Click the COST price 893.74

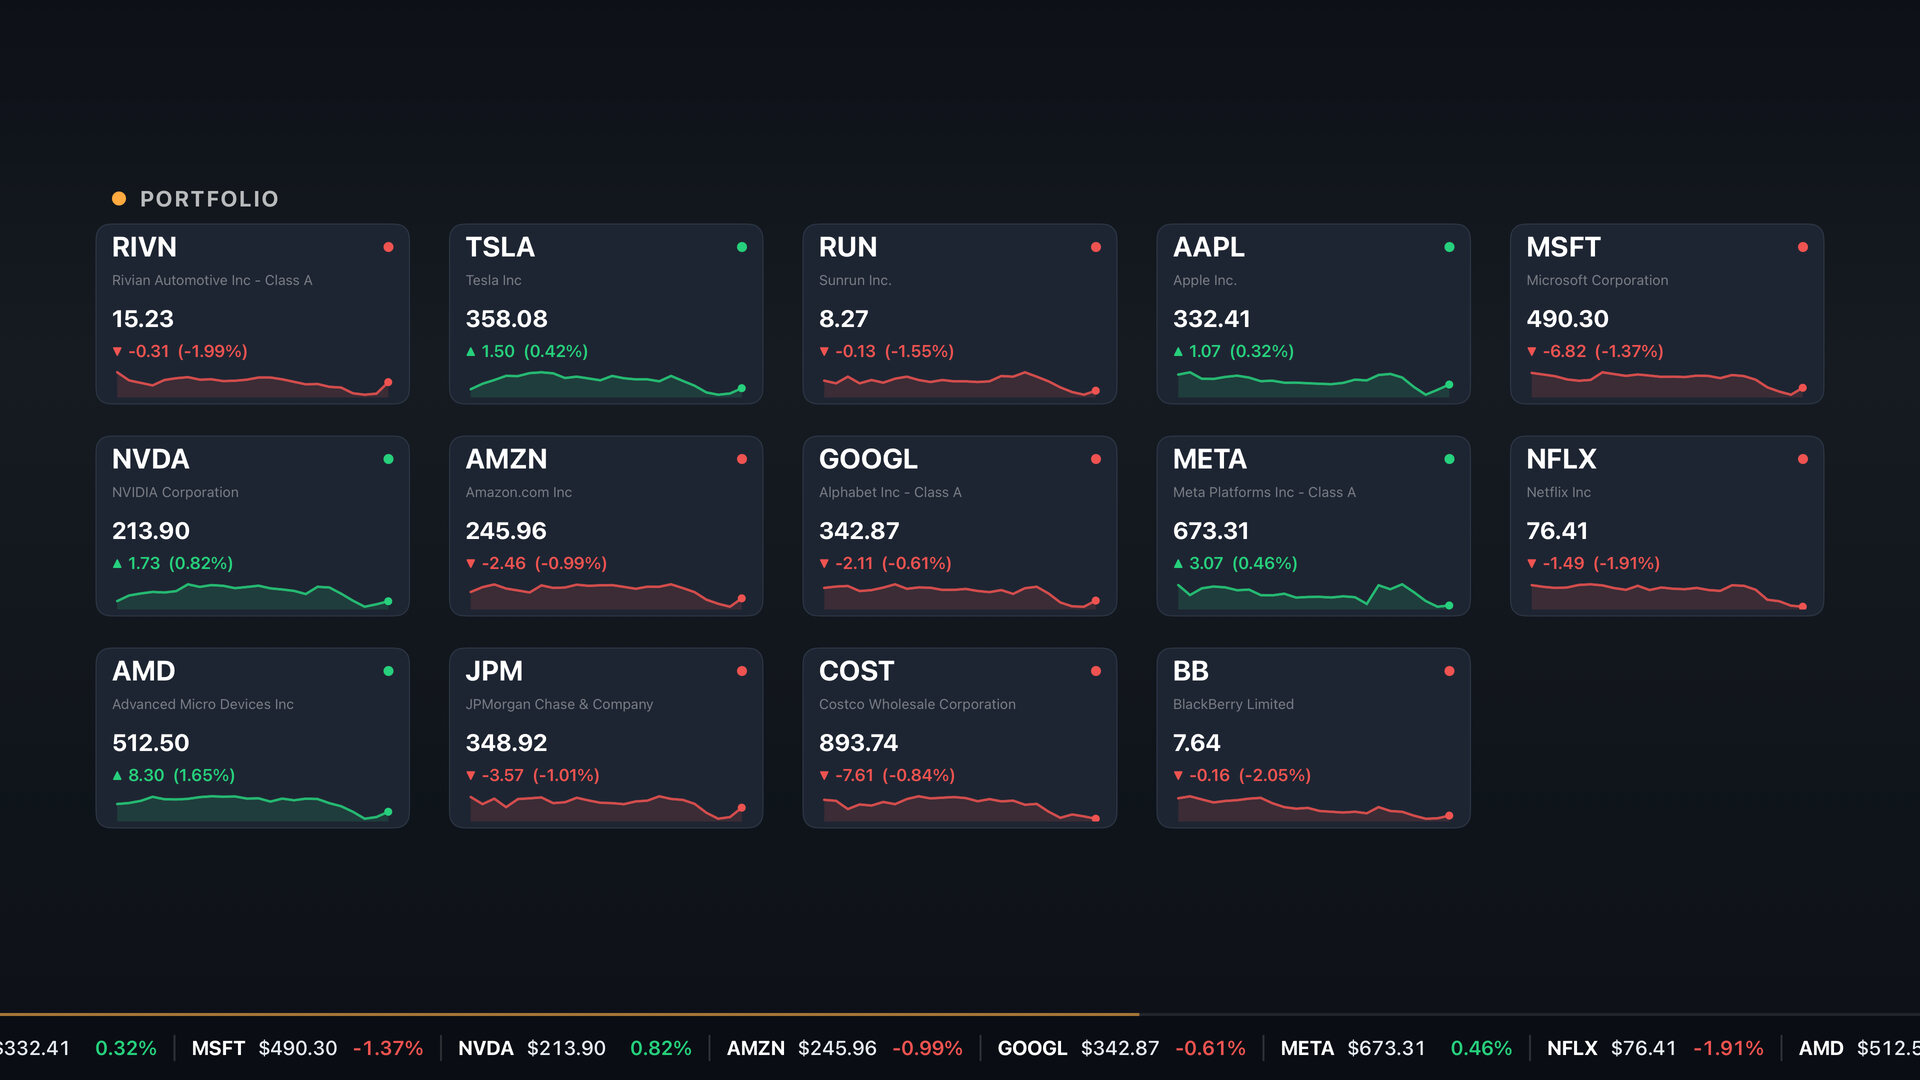[x=858, y=743]
